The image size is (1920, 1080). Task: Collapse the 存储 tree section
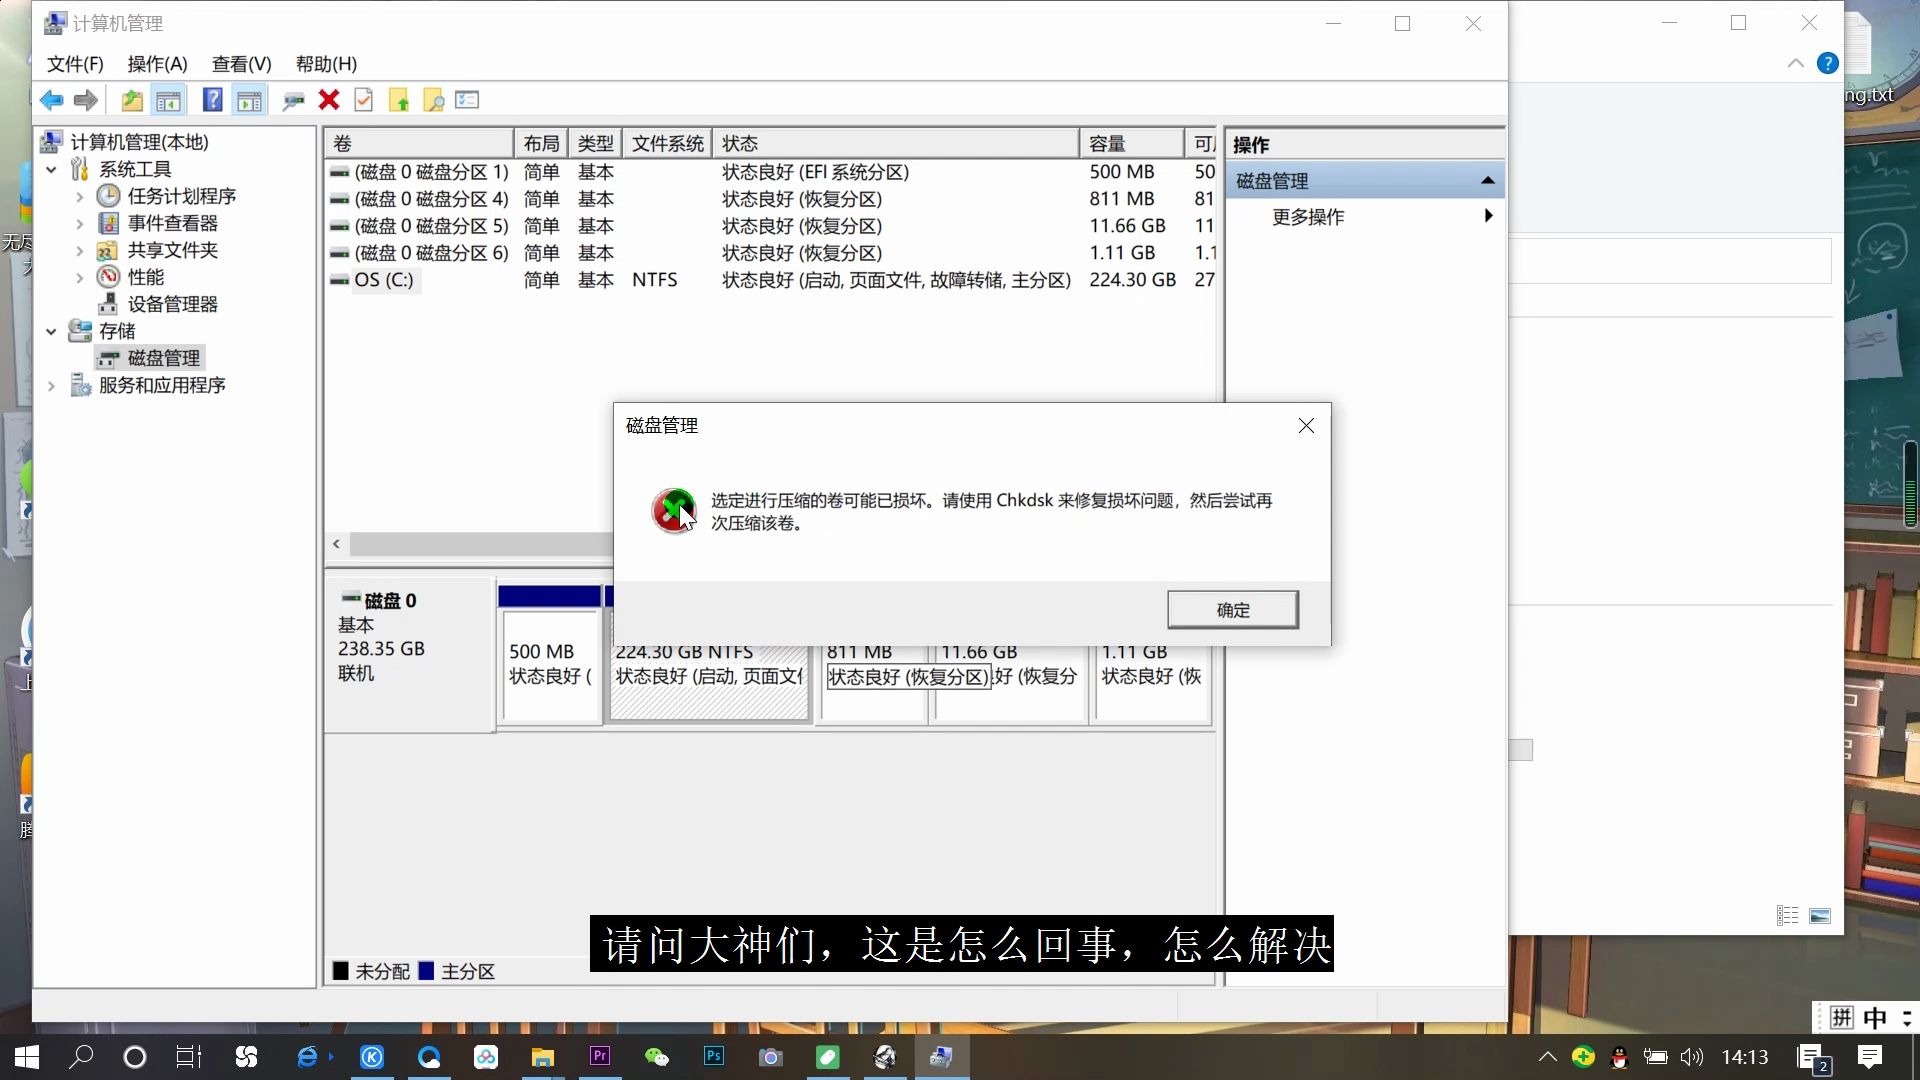click(52, 331)
